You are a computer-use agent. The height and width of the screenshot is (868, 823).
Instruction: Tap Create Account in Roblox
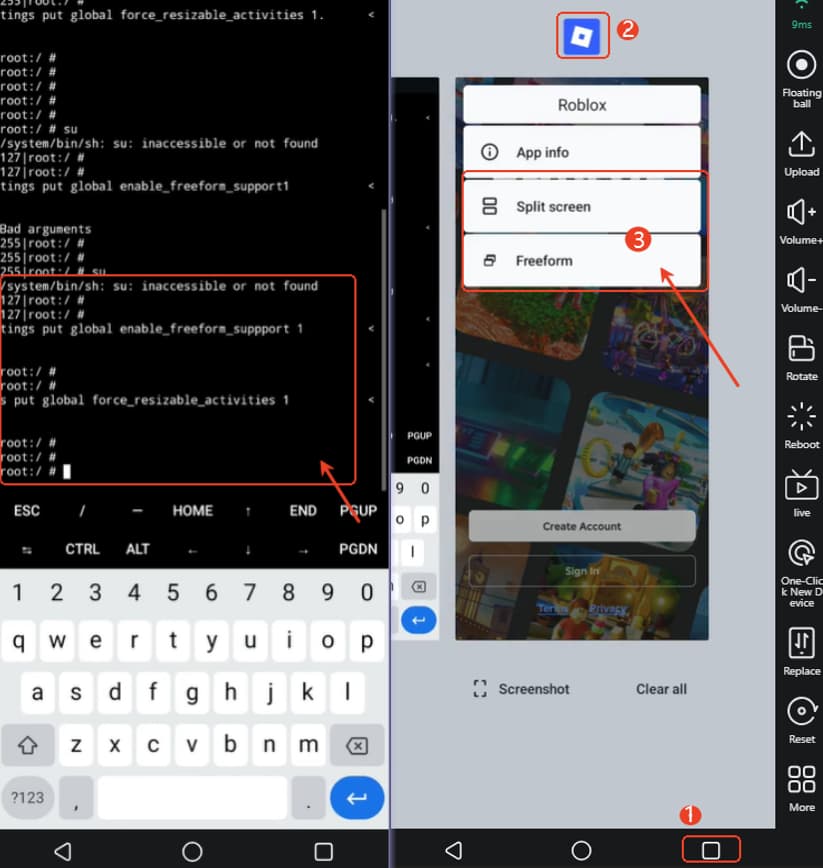tap(581, 525)
